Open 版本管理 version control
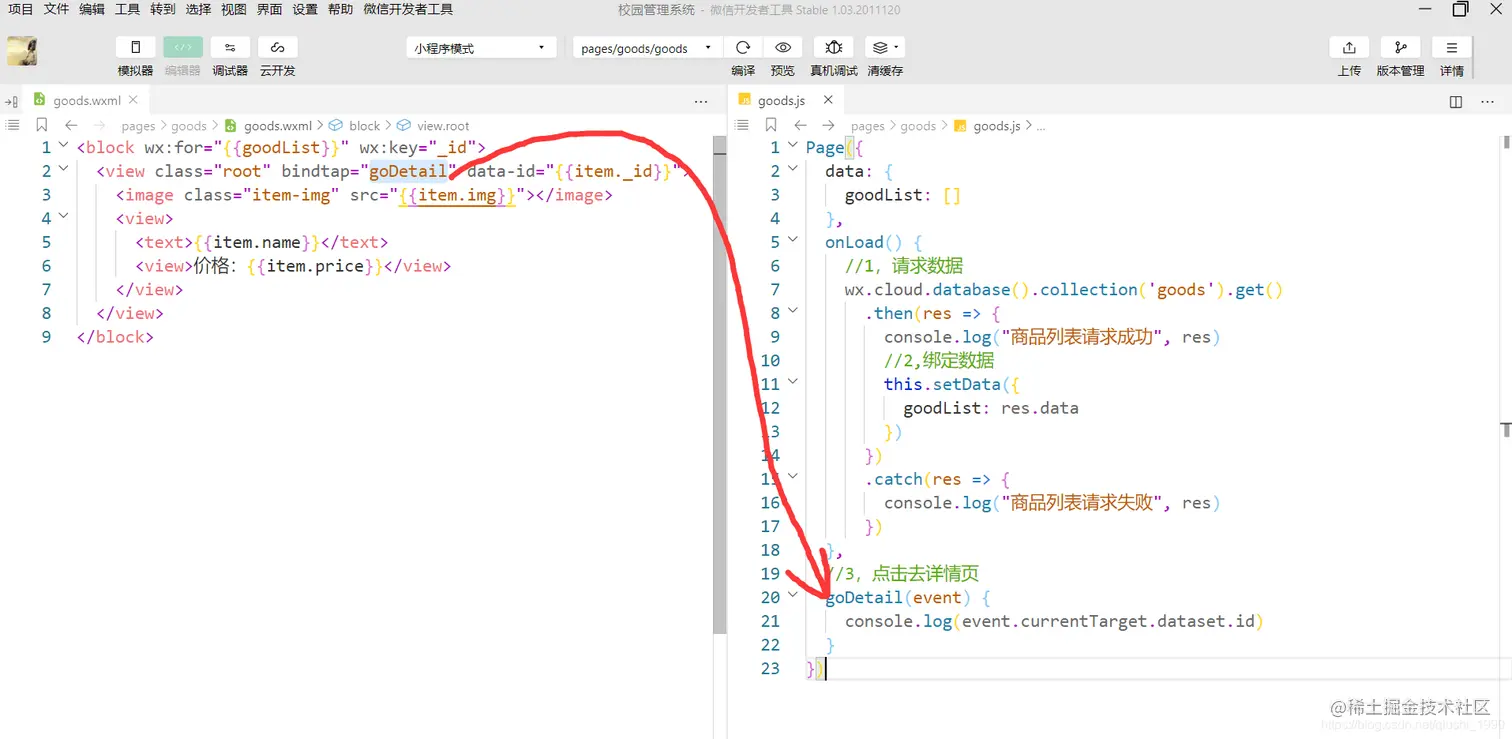Viewport: 1512px width, 739px height. pyautogui.click(x=1400, y=48)
